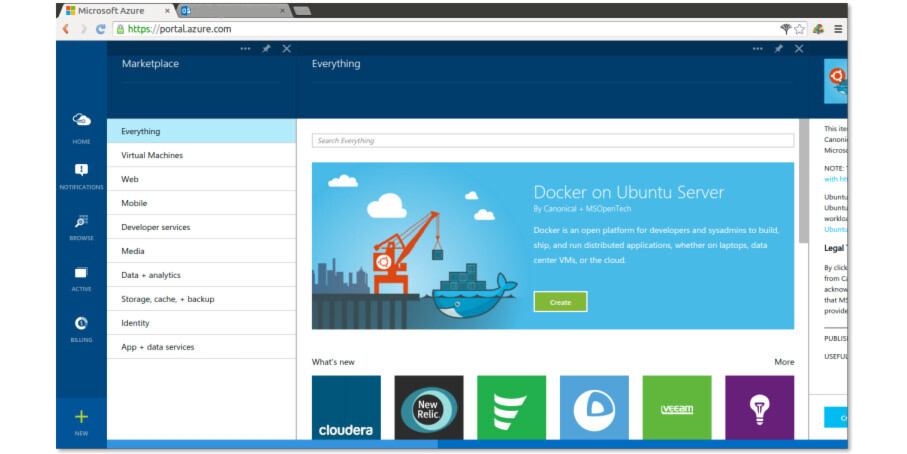Select the Data + analytics category

pyautogui.click(x=201, y=275)
